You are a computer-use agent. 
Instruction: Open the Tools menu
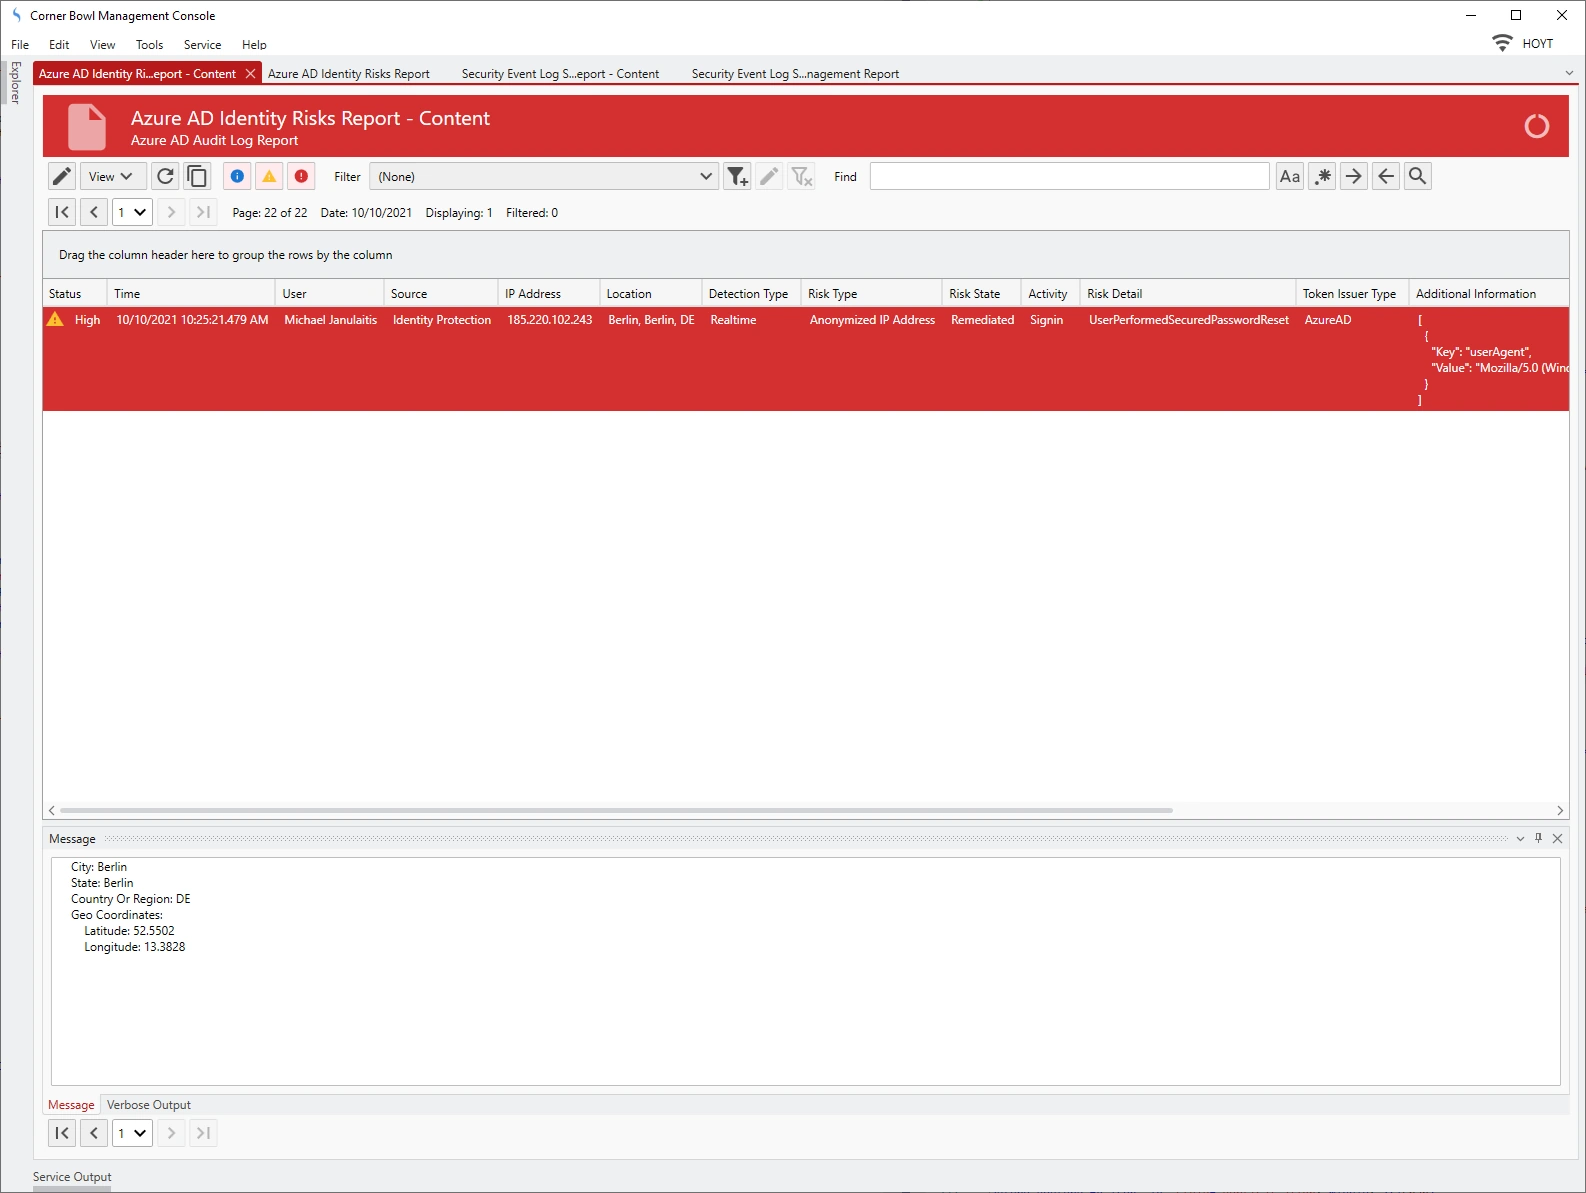pos(149,45)
